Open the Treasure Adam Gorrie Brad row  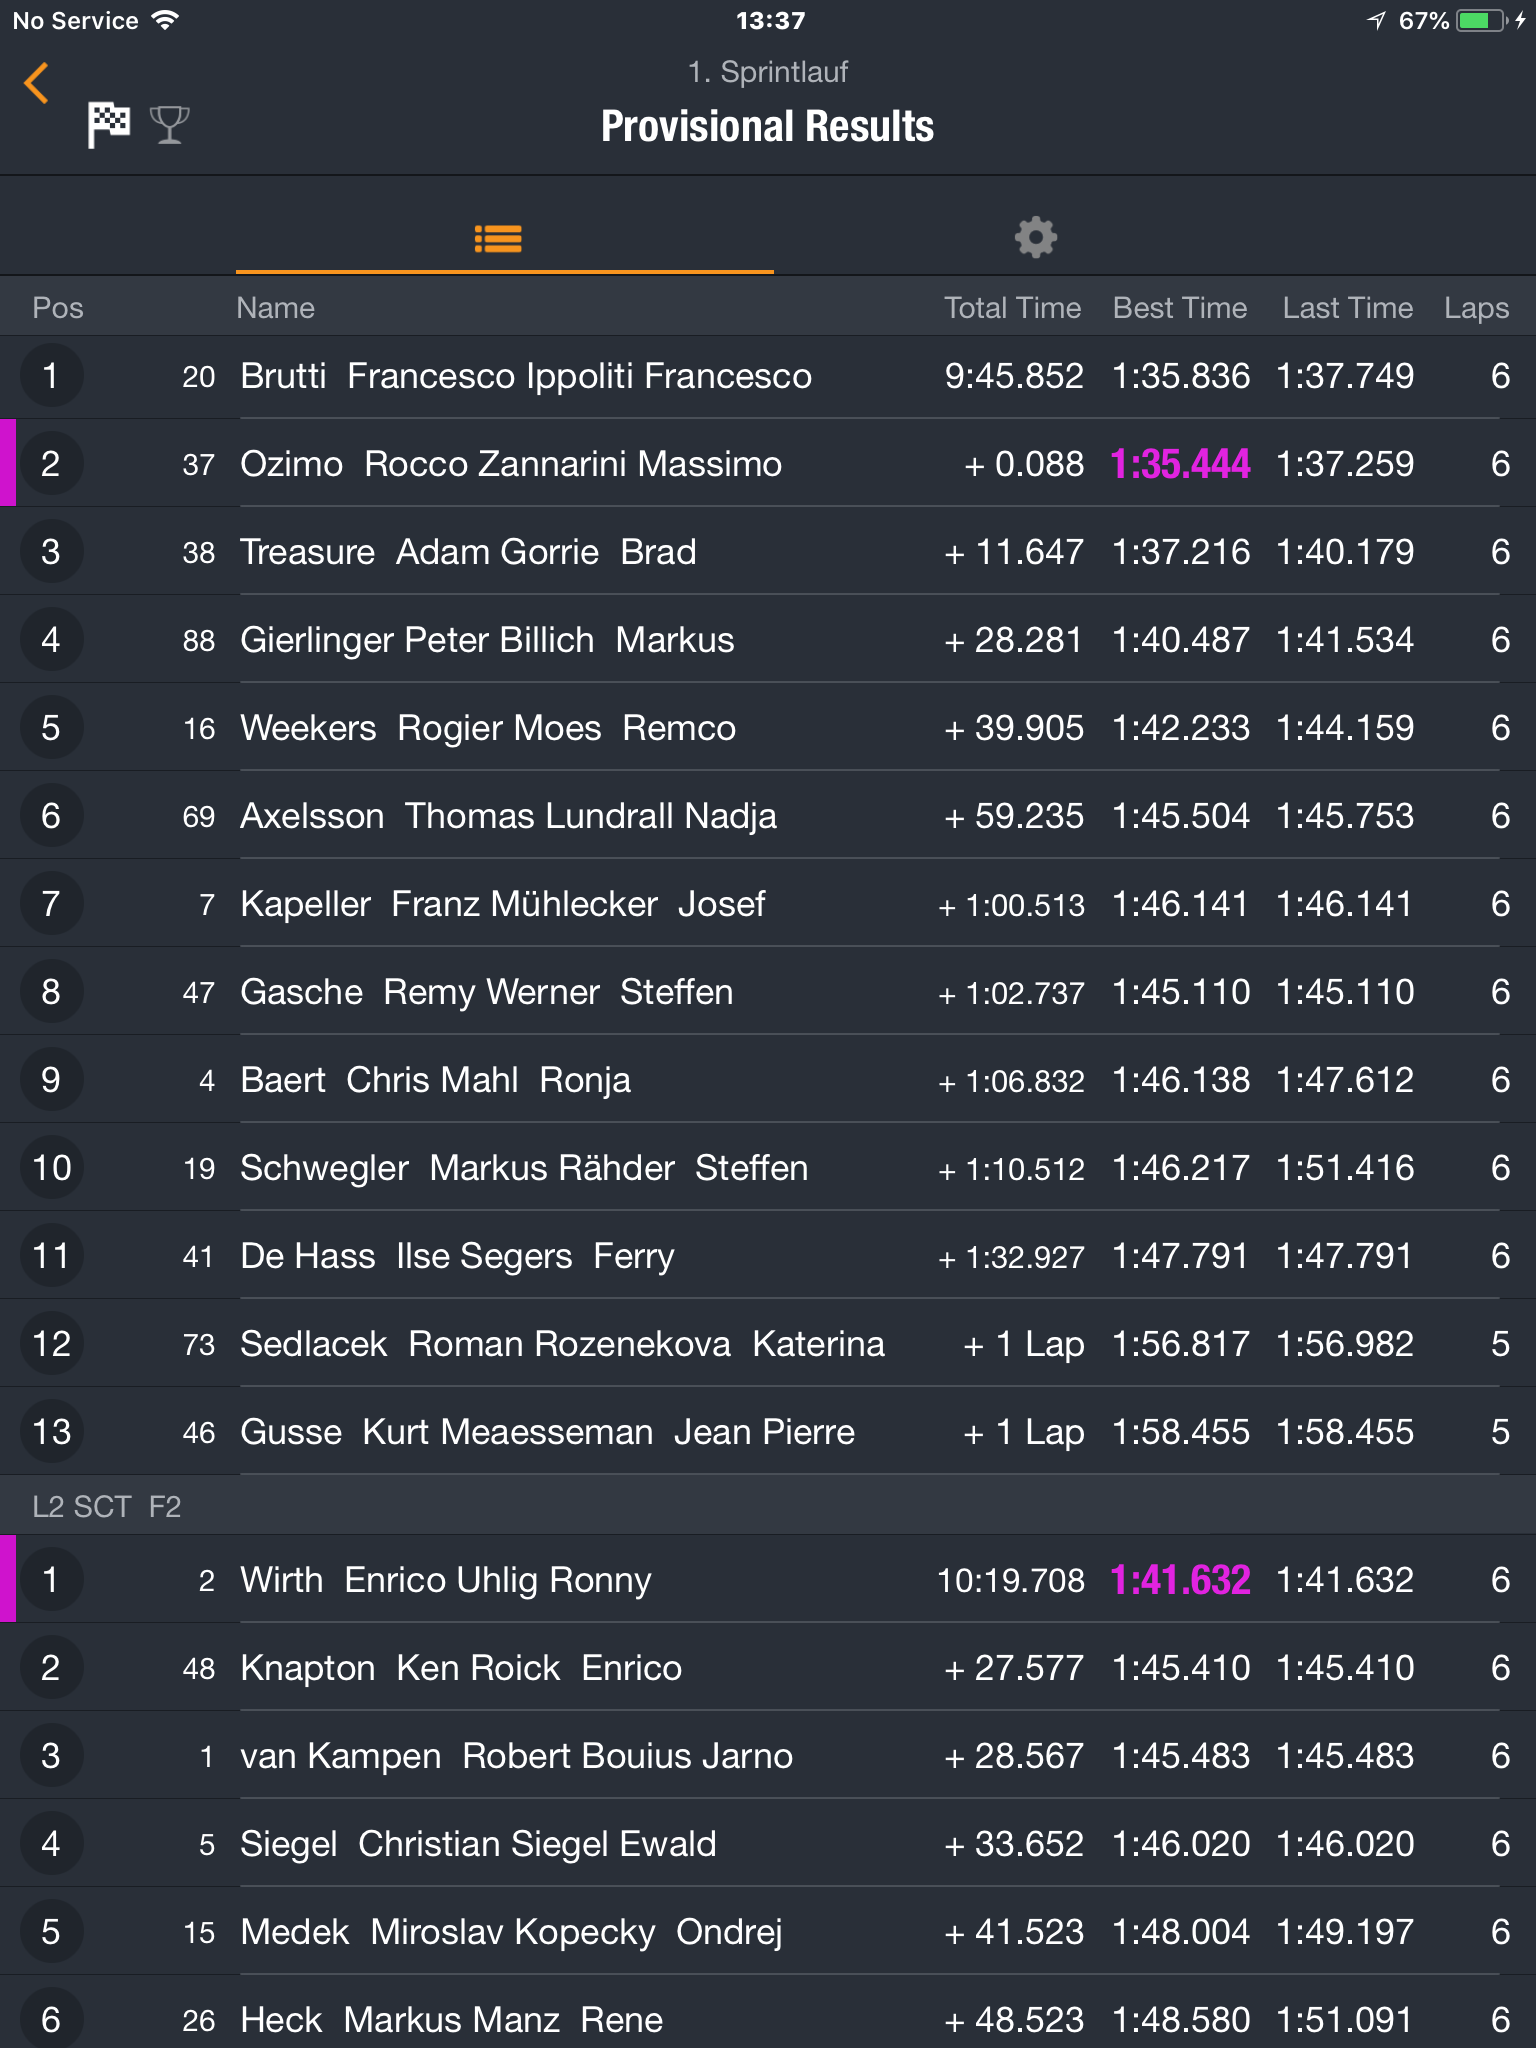coord(768,552)
